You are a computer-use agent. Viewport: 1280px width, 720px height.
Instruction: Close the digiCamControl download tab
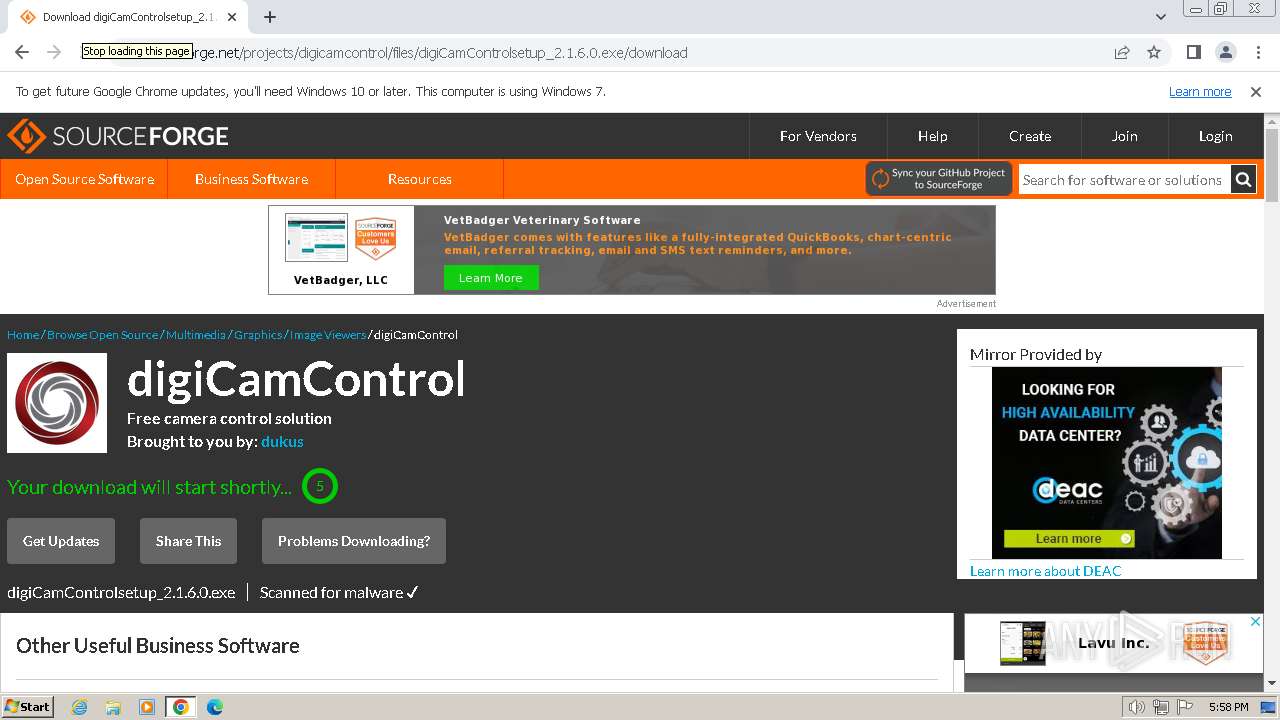(232, 17)
